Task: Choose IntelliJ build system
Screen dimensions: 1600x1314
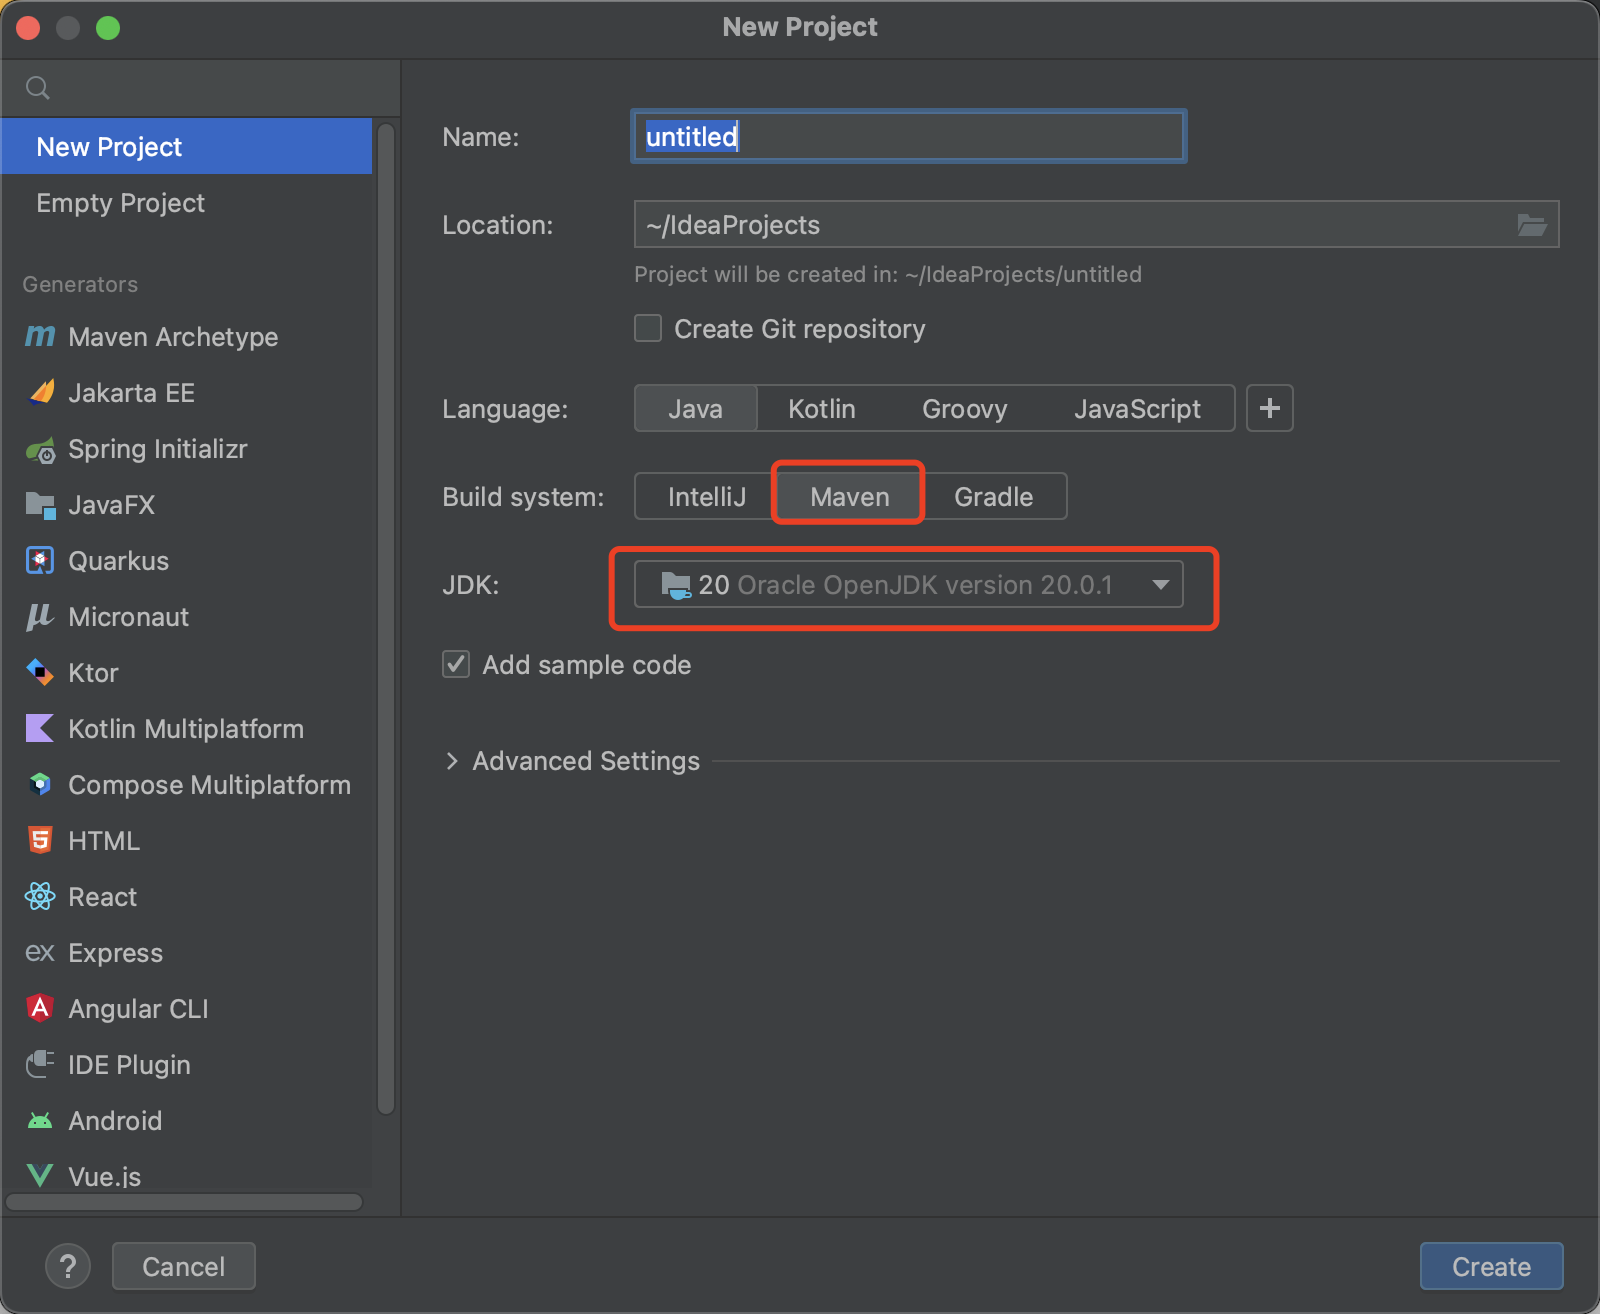Action: pos(707,497)
